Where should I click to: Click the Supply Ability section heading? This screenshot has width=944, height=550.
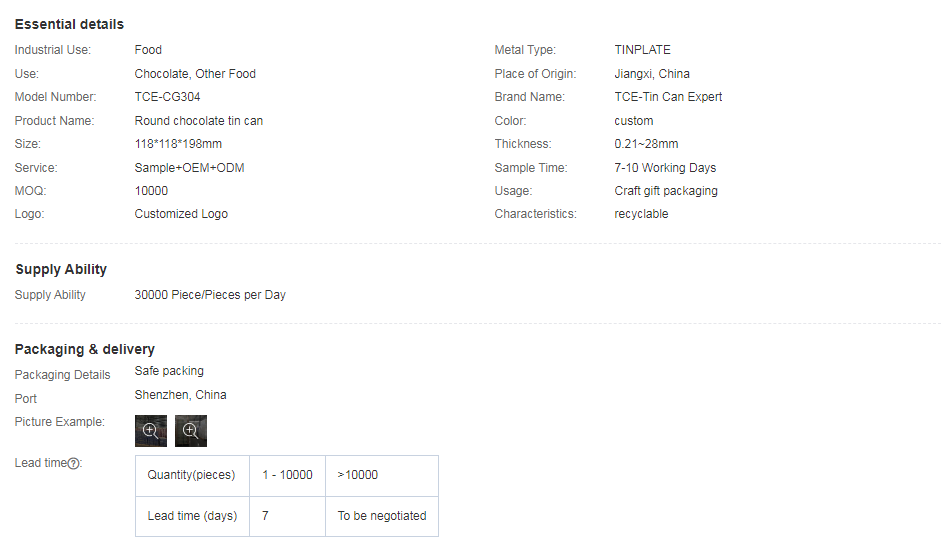pos(61,269)
